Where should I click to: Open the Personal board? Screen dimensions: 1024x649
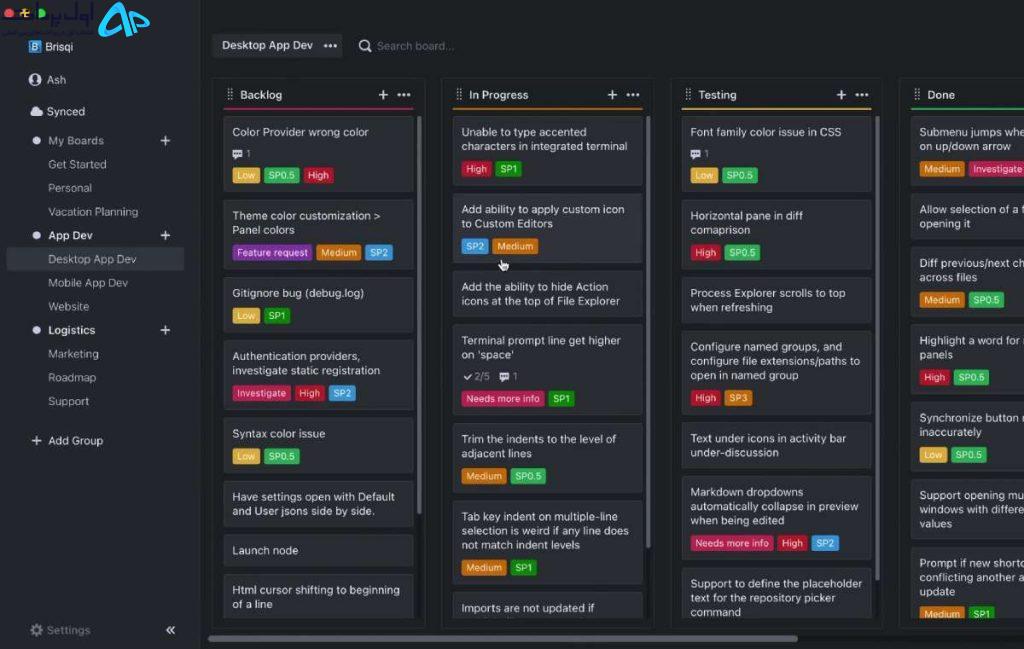point(70,188)
